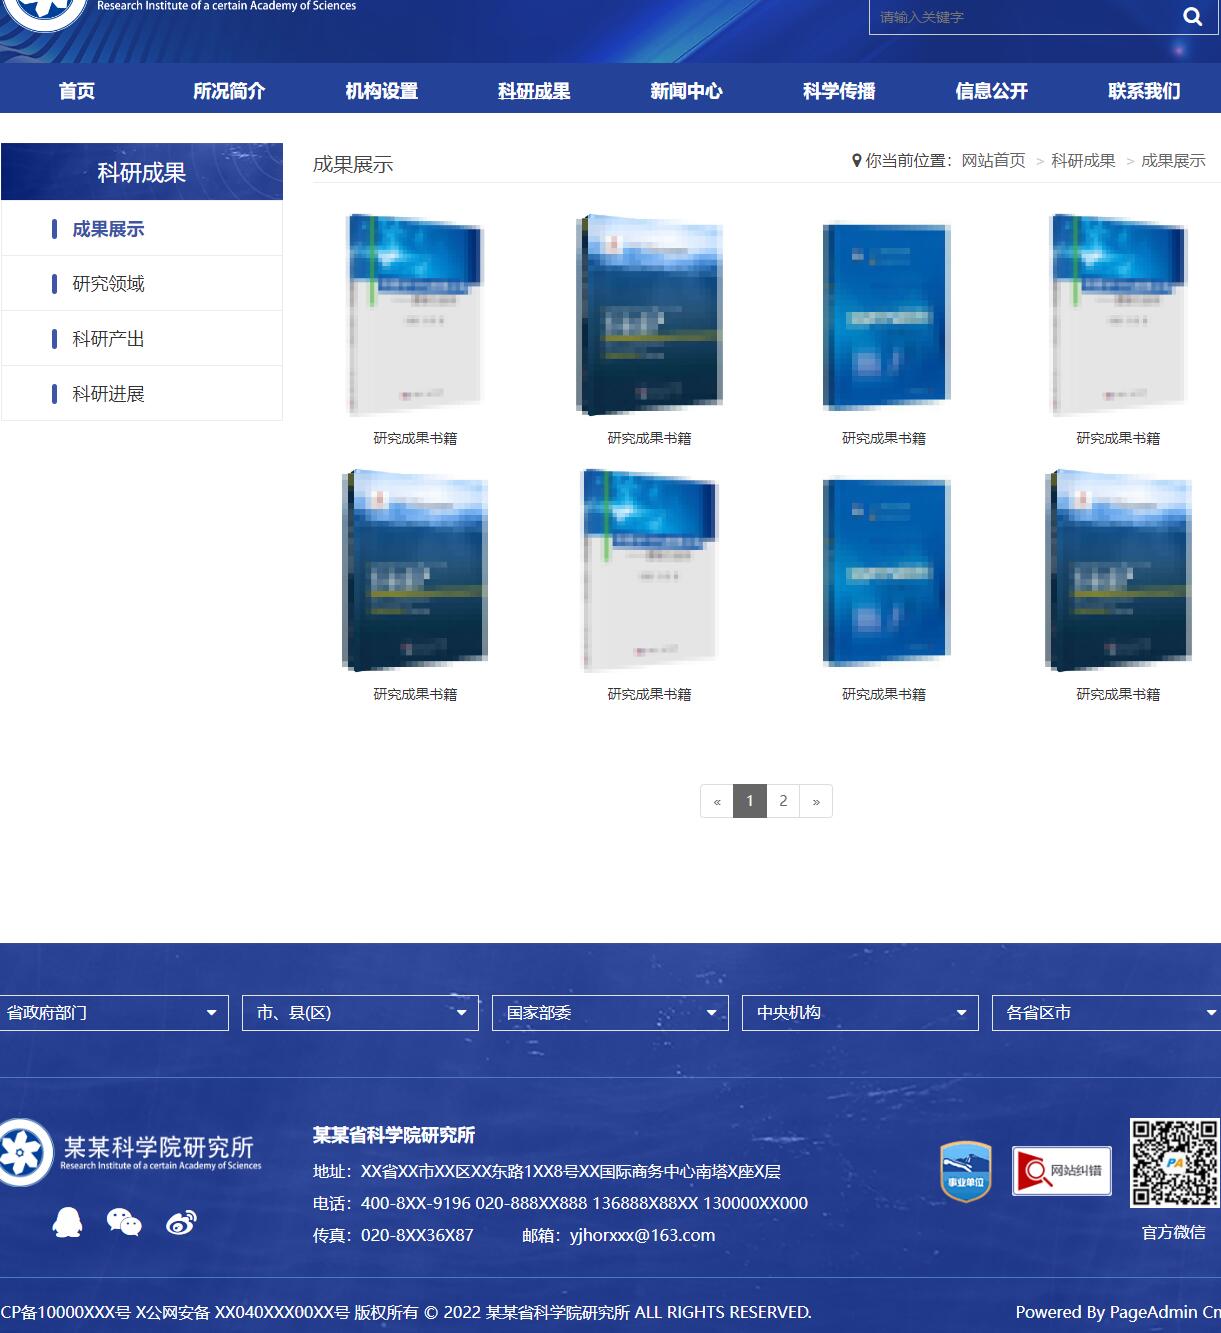Screen dimensions: 1221x1333
Task: Click 网站首页 breadcrumb link
Action: [x=993, y=161]
